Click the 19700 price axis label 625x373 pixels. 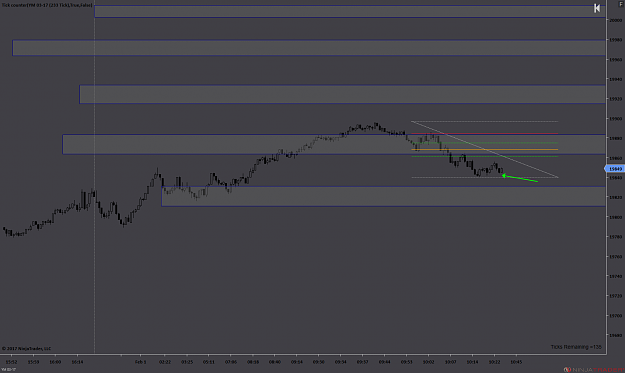pyautogui.click(x=616, y=316)
